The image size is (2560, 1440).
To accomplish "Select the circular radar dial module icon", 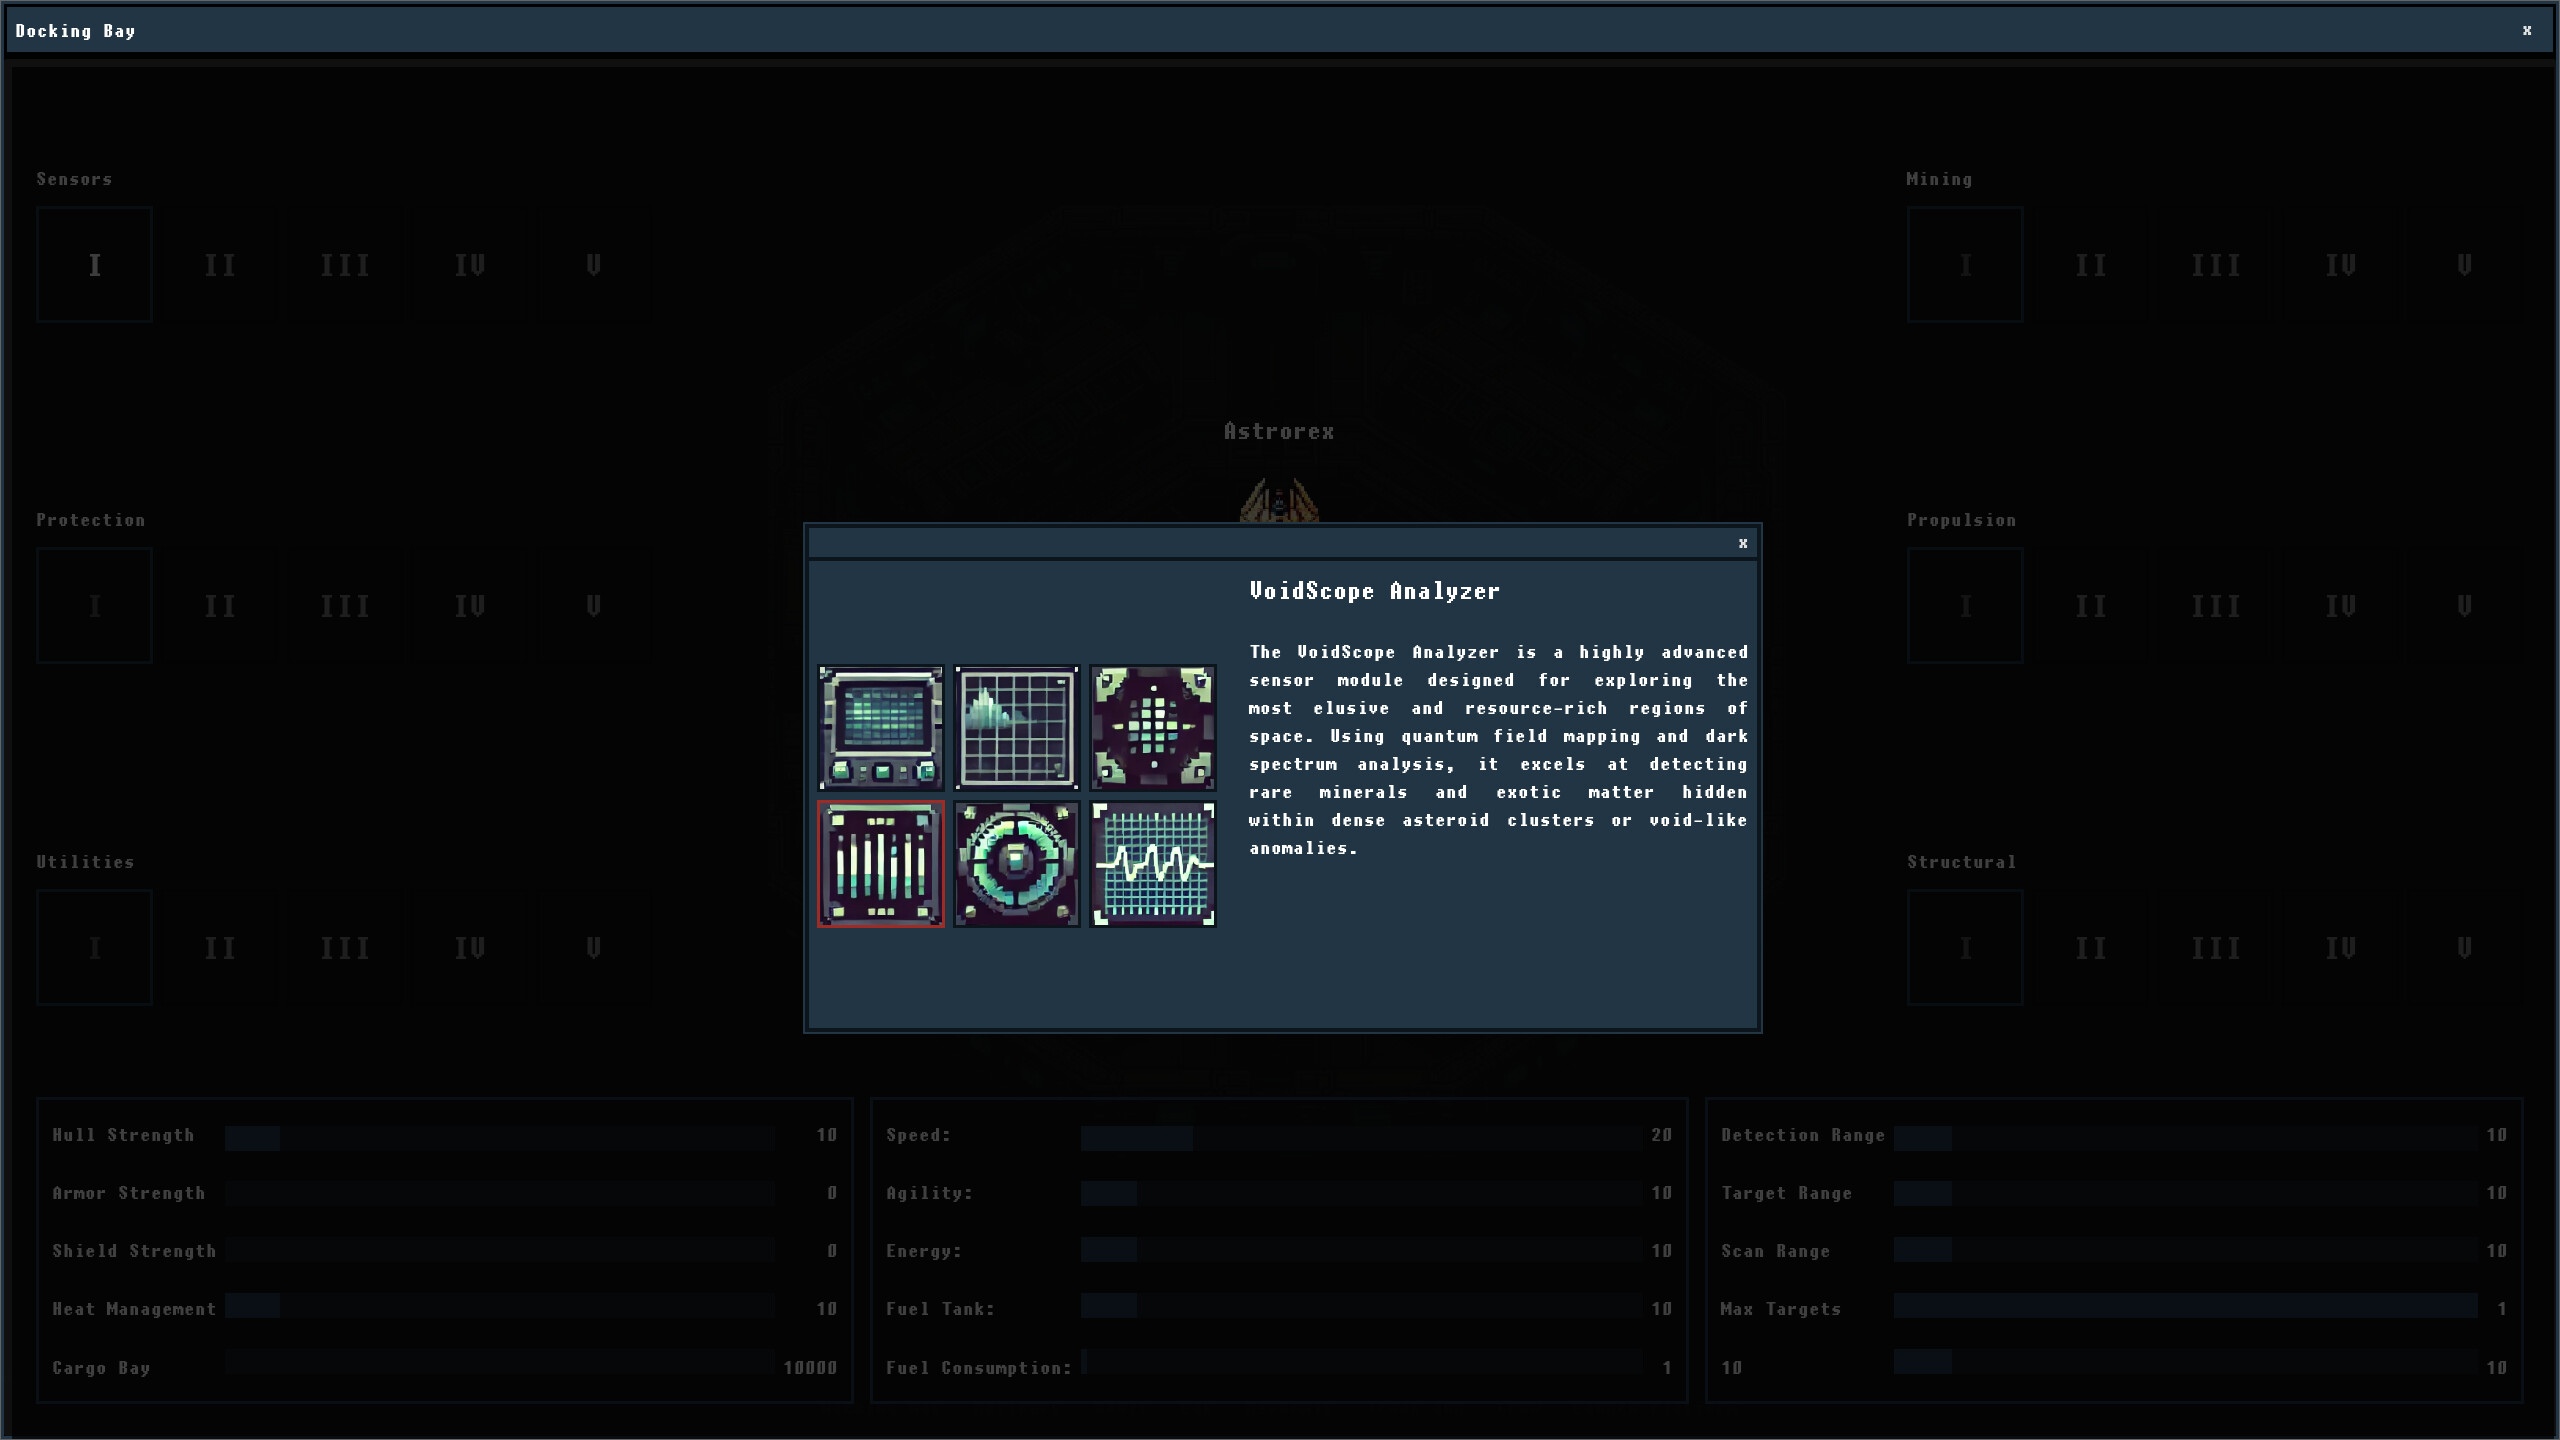I will 1017,862.
